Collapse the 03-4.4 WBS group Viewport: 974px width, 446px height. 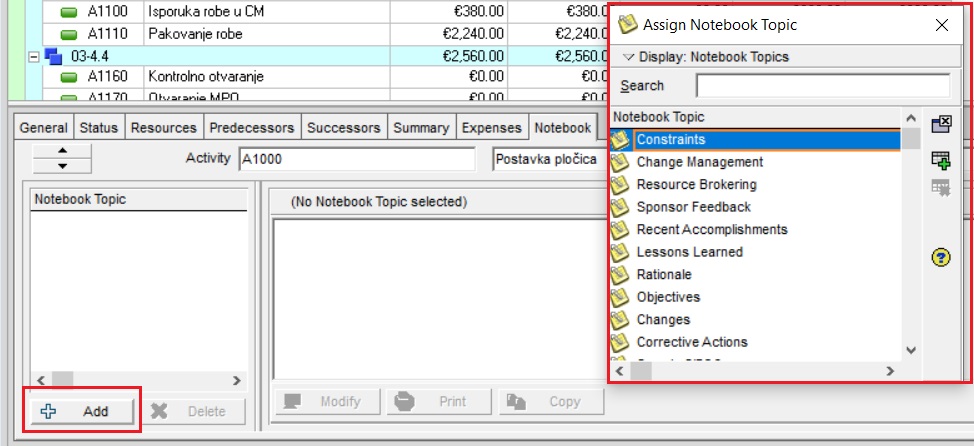[35, 56]
